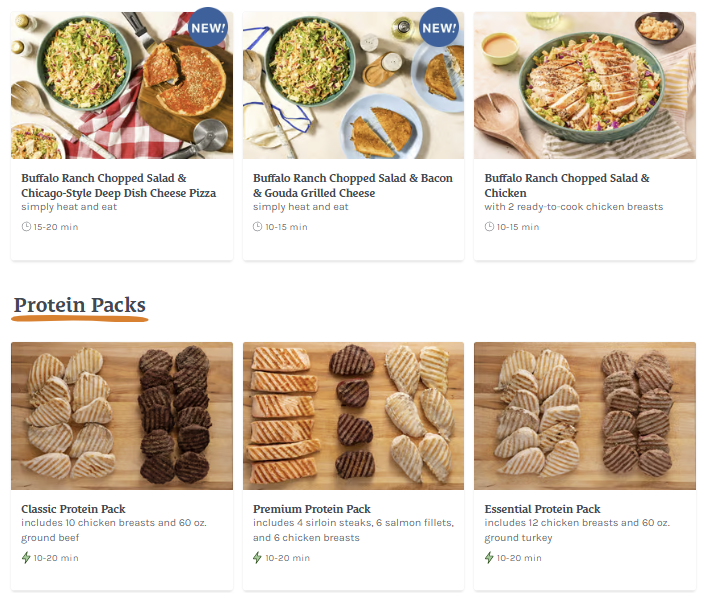The height and width of the screenshot is (593, 702).
Task: View the Premium Protein Pack image
Action: (353, 416)
